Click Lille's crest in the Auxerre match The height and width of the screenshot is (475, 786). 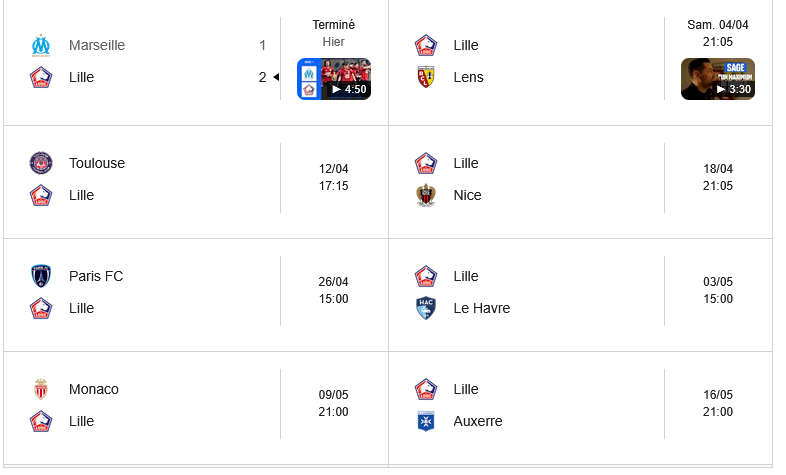click(x=426, y=389)
